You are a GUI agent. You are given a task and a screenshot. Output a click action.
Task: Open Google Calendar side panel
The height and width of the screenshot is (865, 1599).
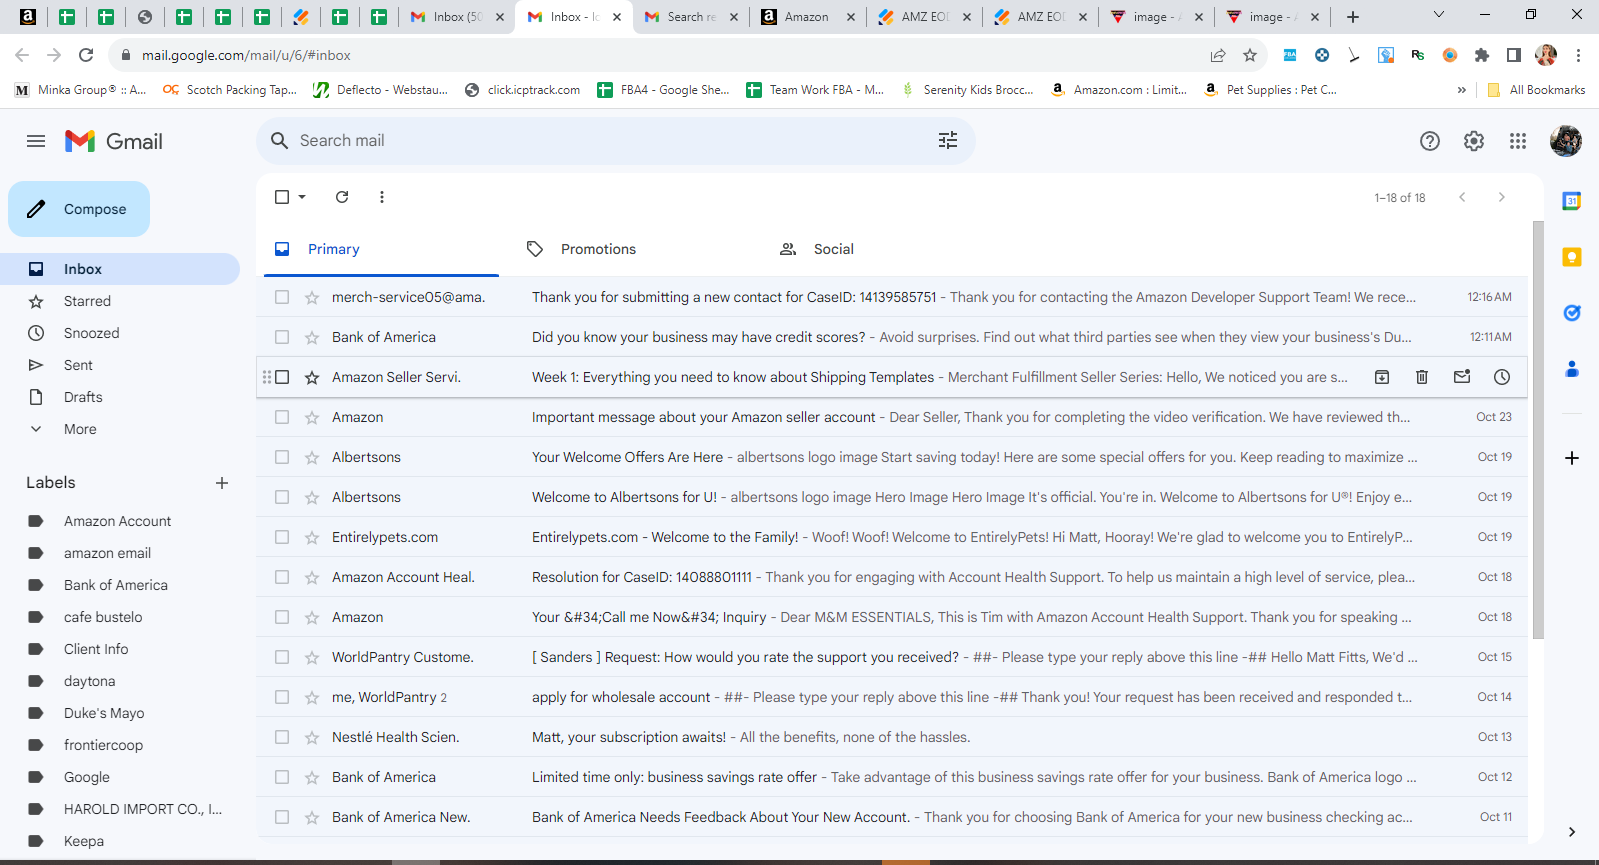[x=1572, y=201]
